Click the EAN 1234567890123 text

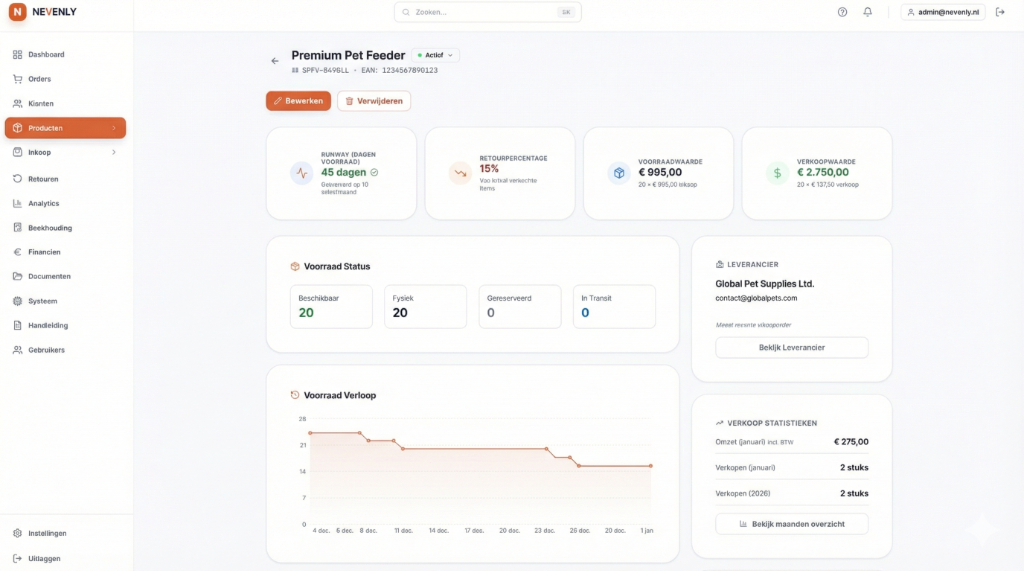click(399, 71)
